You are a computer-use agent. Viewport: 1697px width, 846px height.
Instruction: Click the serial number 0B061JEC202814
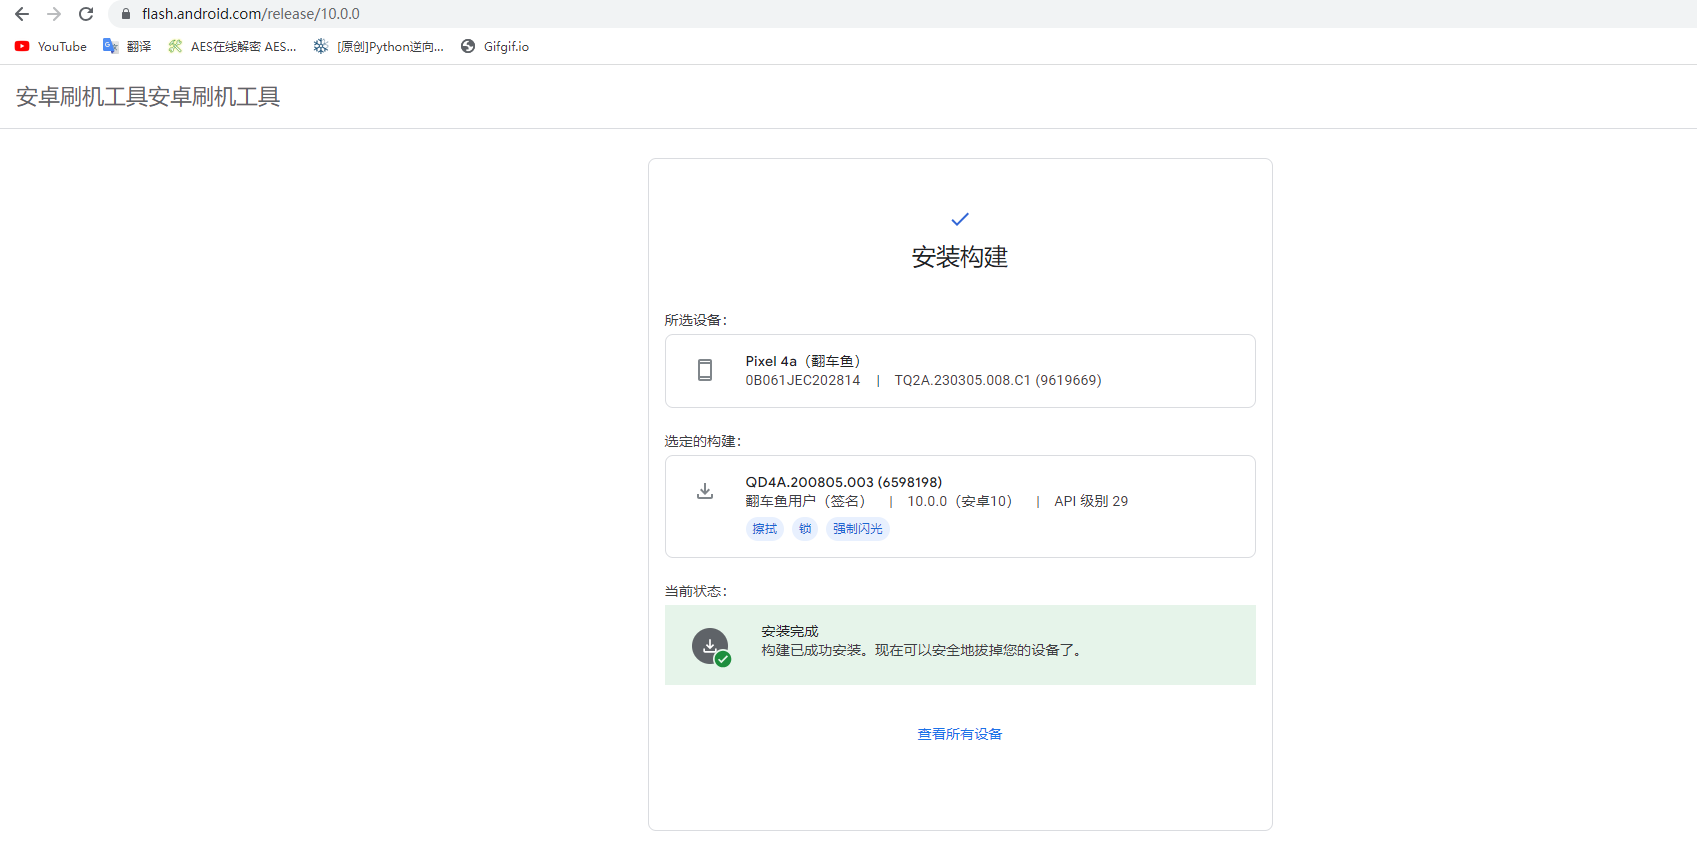(x=803, y=380)
